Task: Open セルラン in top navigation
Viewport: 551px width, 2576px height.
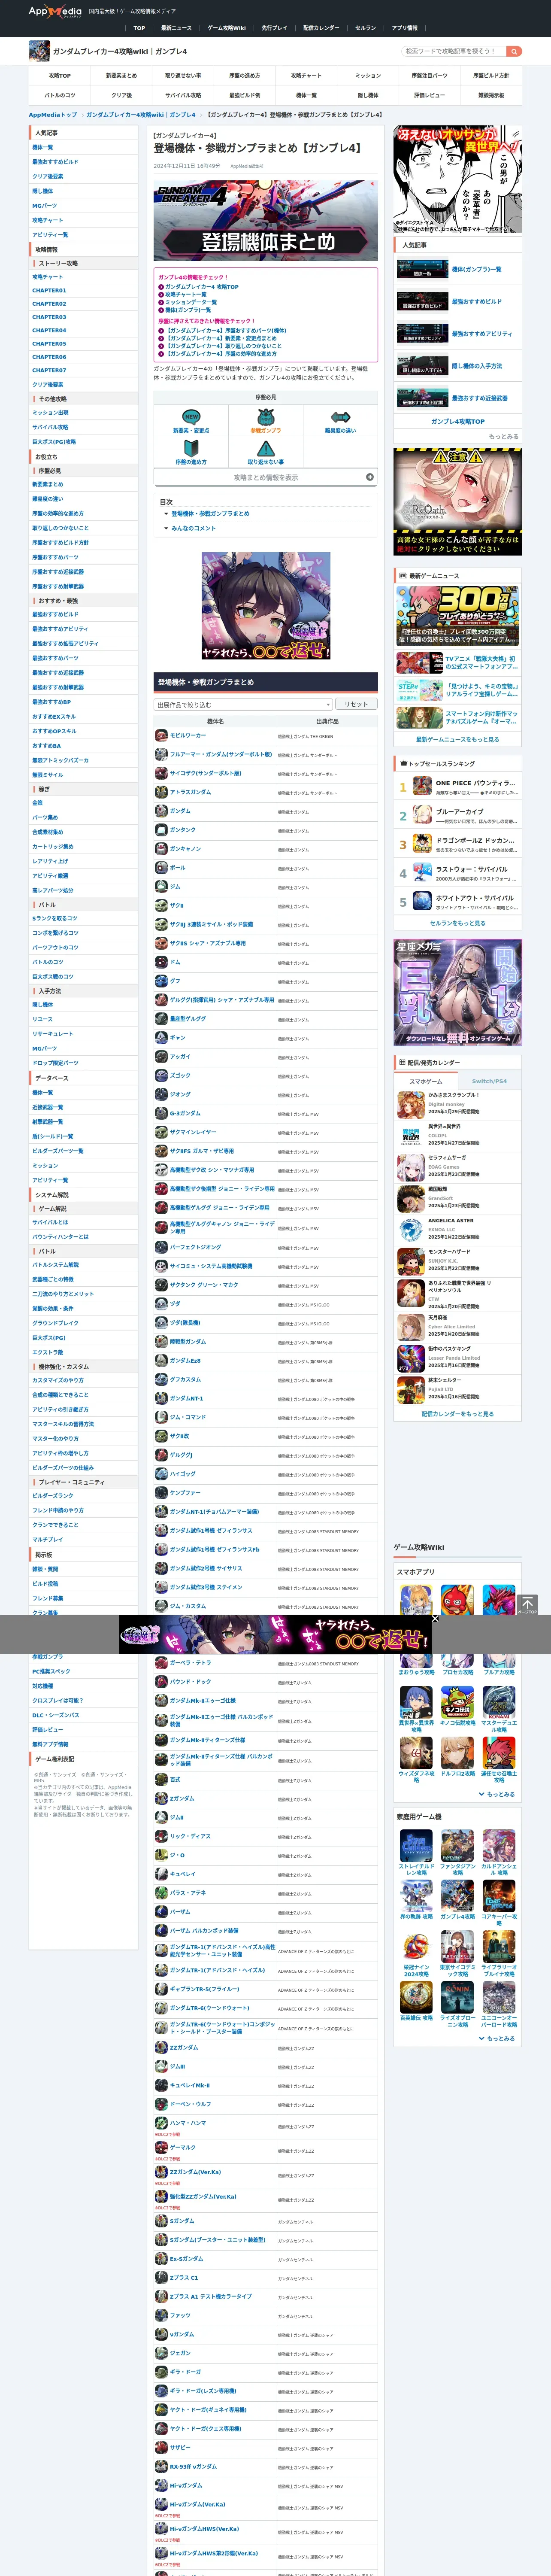Action: pos(365,28)
